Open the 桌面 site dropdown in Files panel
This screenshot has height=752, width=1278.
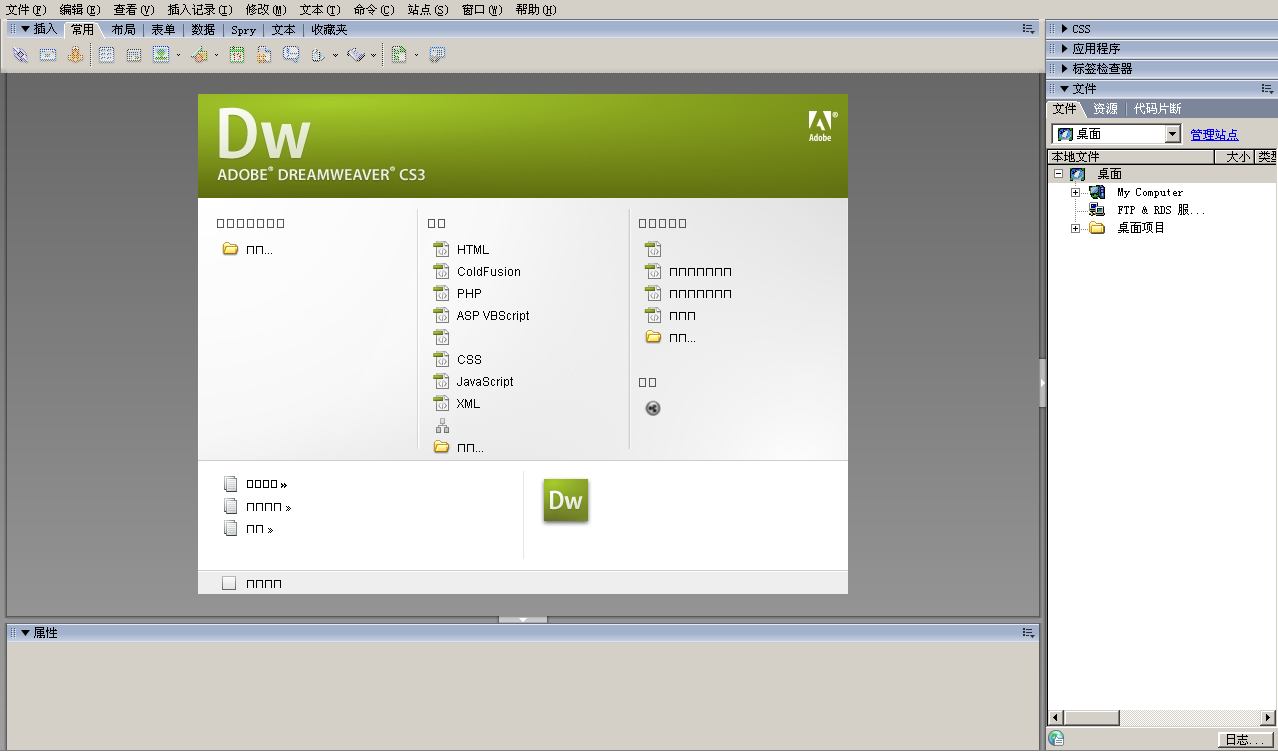tap(1173, 134)
